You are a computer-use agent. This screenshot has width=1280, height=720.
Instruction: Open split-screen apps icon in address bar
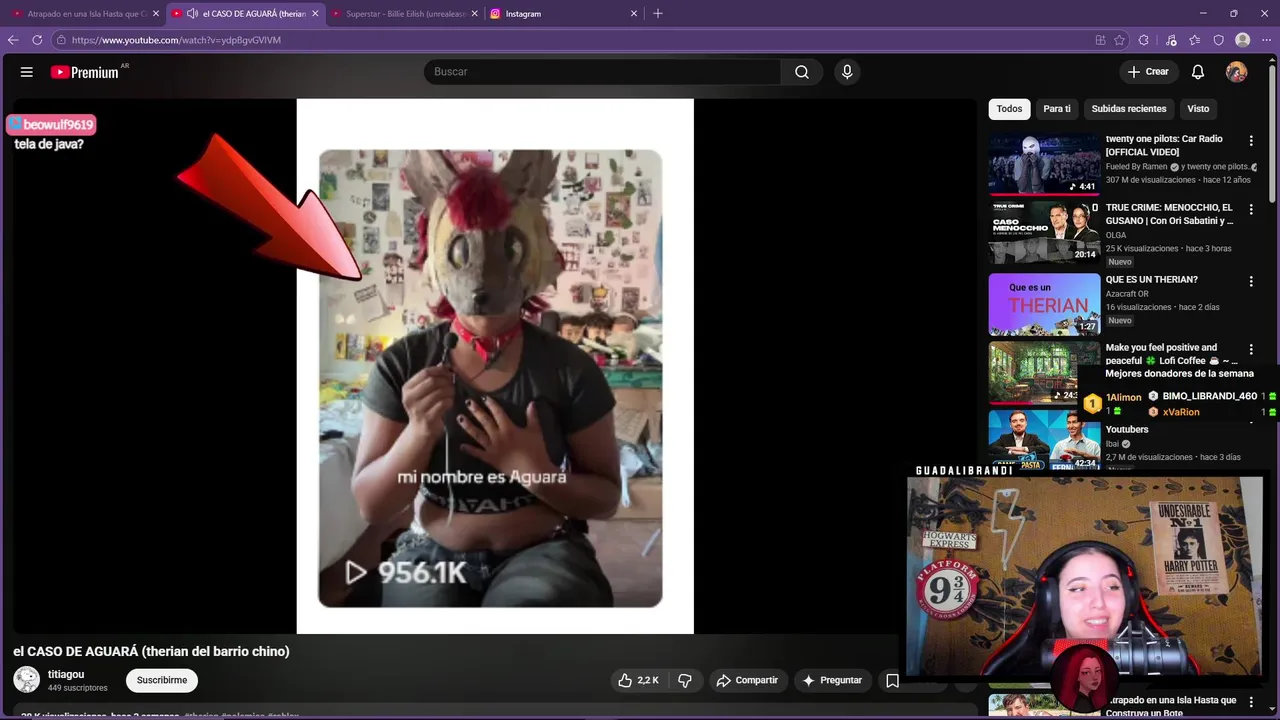point(1100,40)
